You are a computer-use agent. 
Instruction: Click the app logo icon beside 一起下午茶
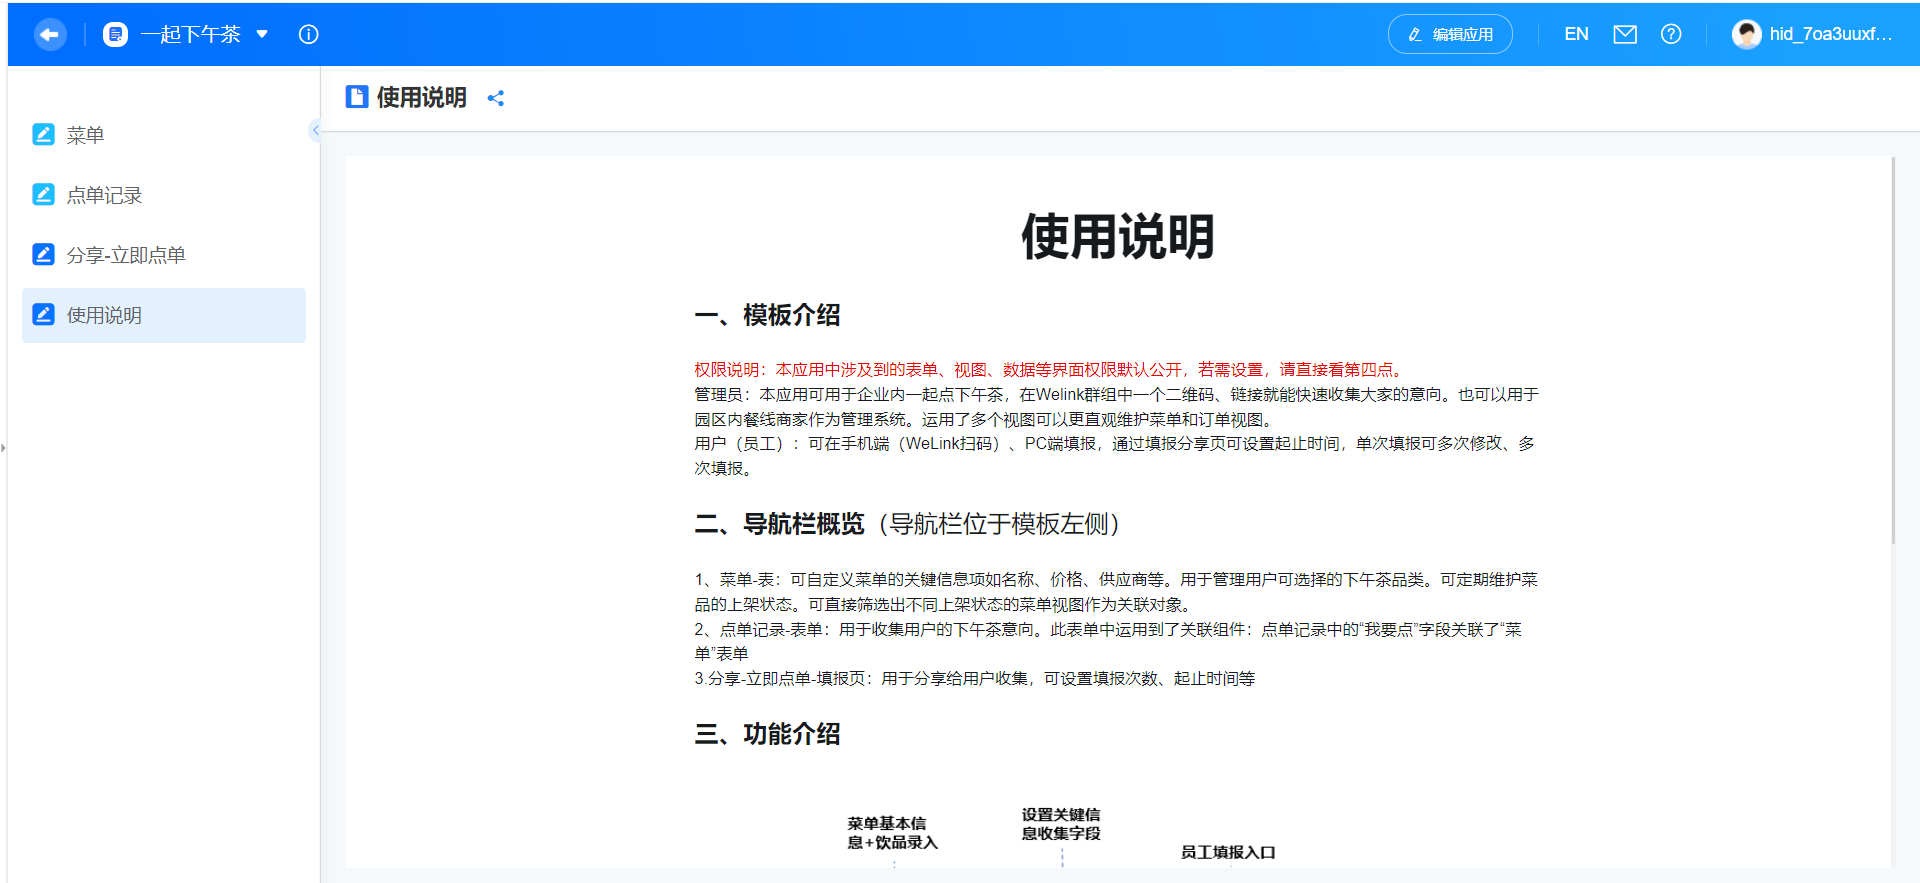tap(116, 35)
